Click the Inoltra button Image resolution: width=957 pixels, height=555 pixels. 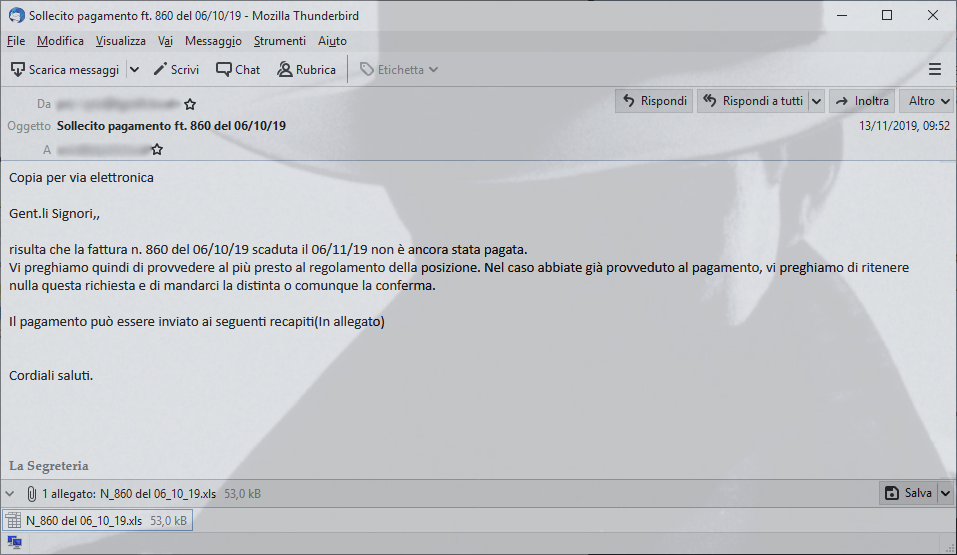coord(862,101)
